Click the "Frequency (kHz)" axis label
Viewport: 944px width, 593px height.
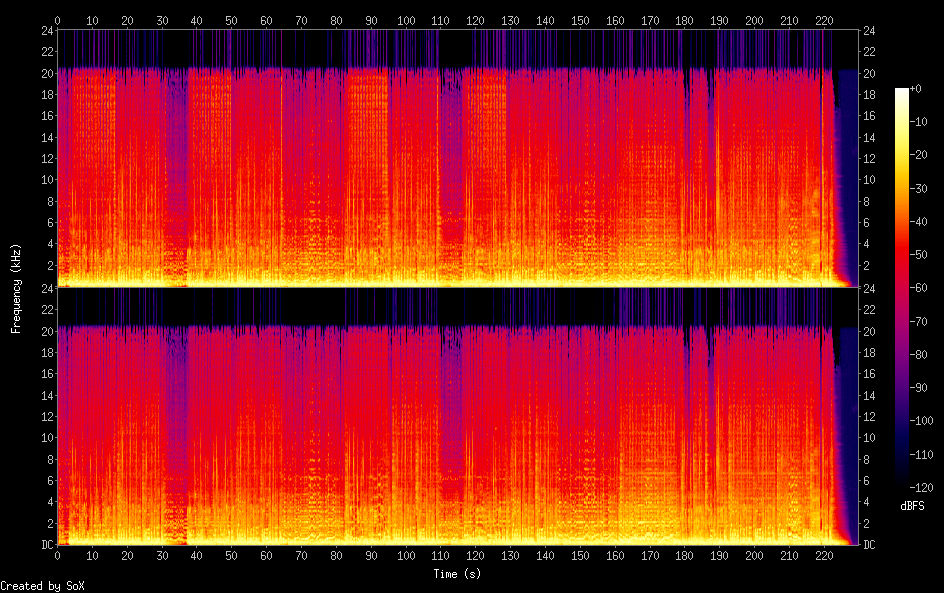16,288
